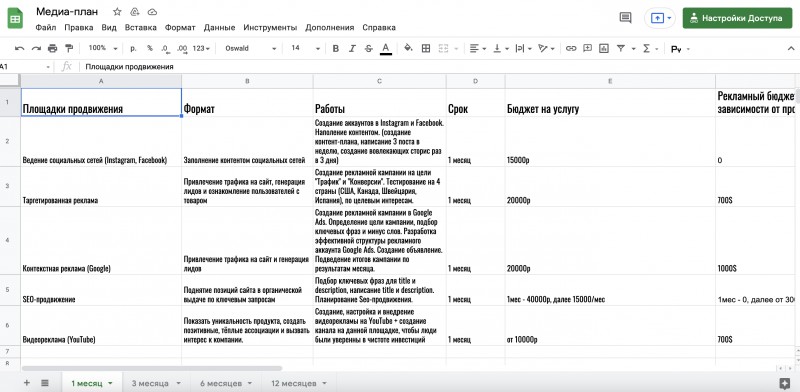
Task: Print the spreadsheet with the printer icon
Action: (x=53, y=48)
